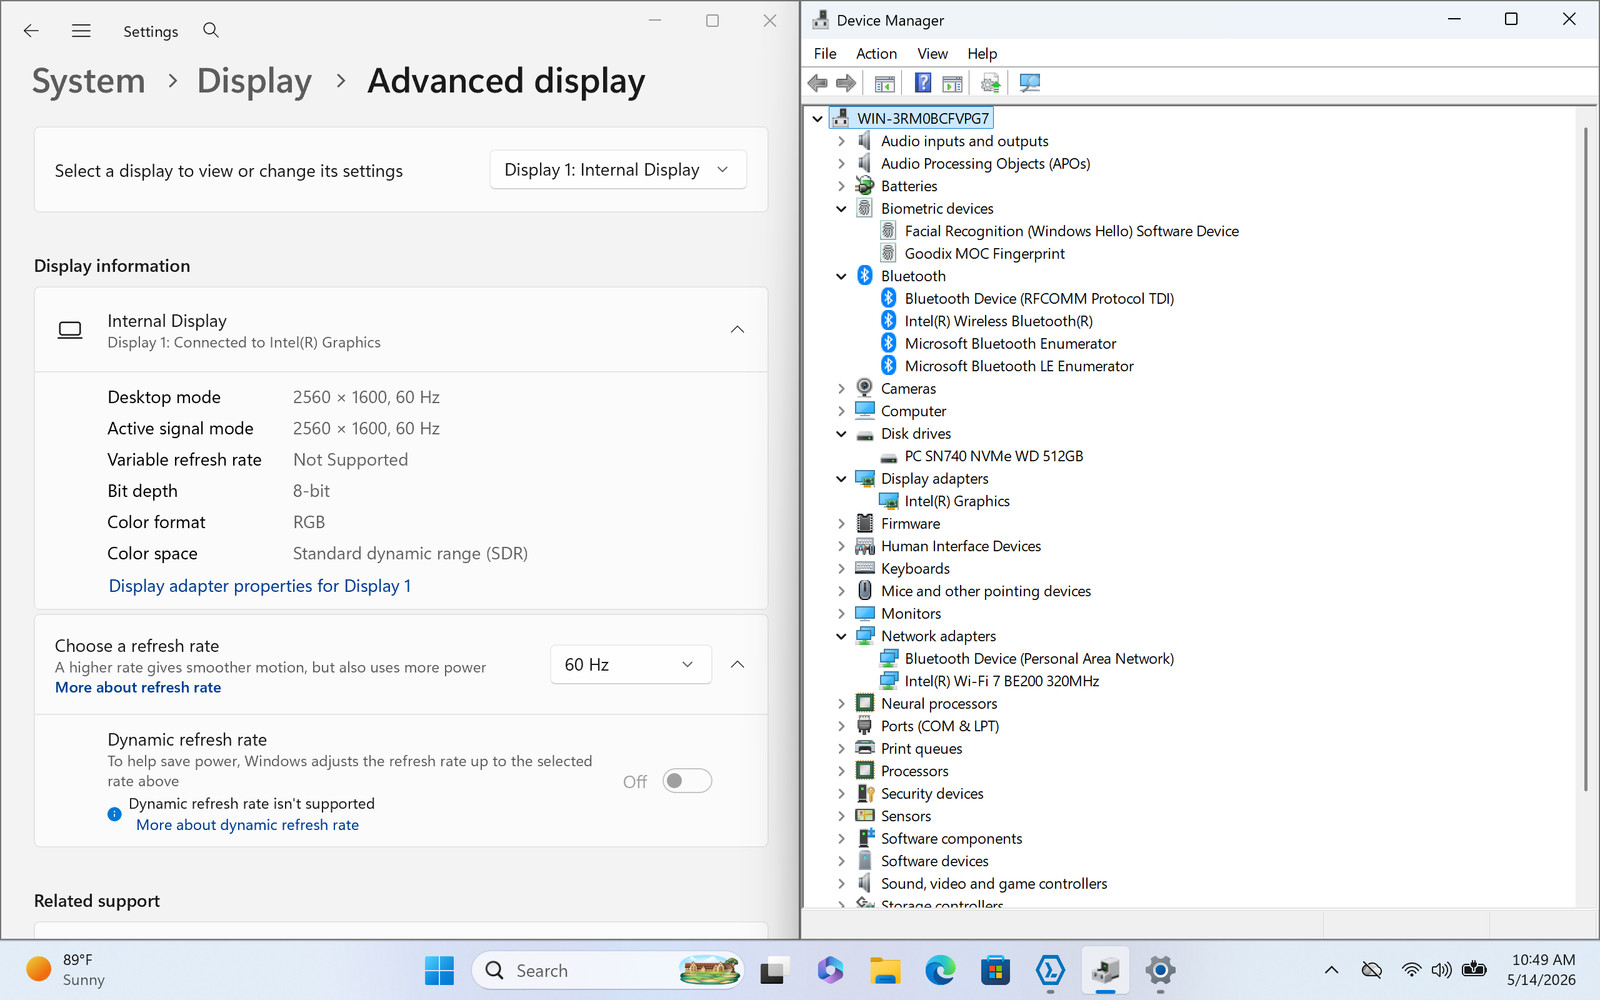Select Intel(R) Wi-Fi 7 BE200 320MHz adapter

(1001, 681)
